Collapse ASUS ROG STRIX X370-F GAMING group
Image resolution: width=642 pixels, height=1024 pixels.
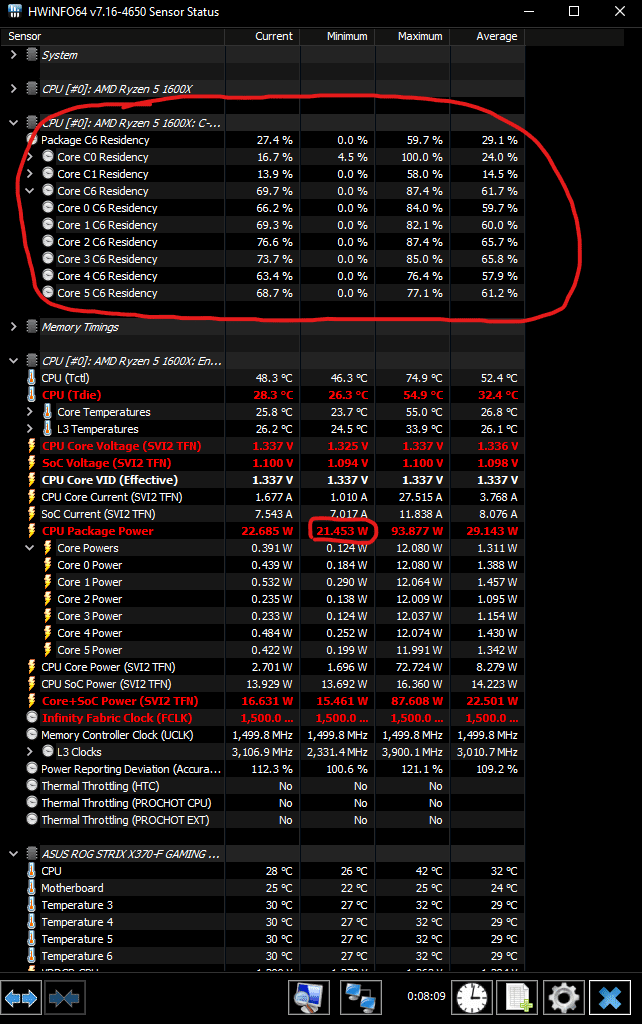(13, 854)
